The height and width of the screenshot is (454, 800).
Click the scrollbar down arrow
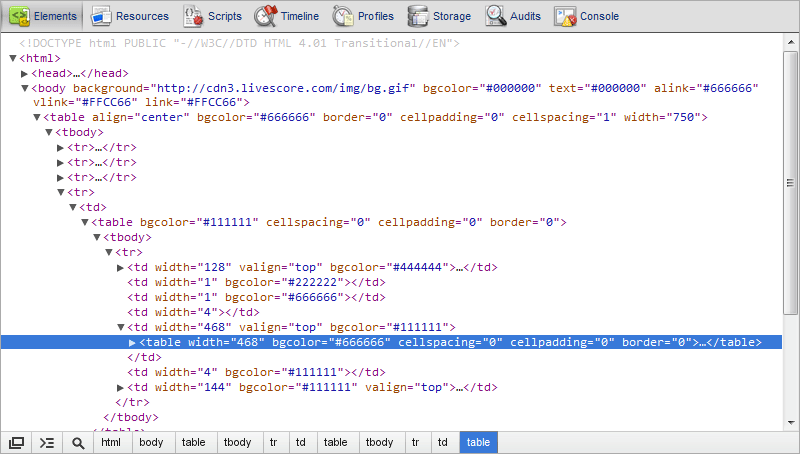pos(791,423)
